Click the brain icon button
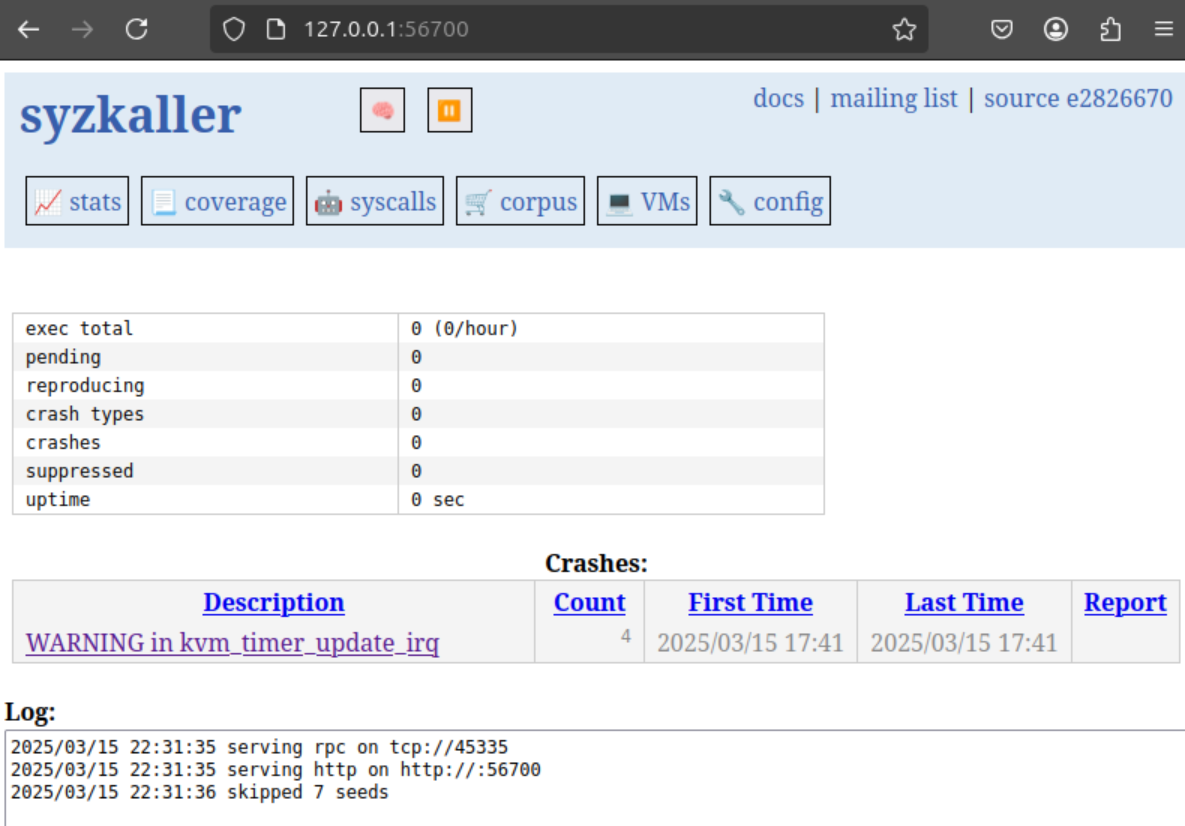The width and height of the screenshot is (1185, 826). (x=382, y=110)
